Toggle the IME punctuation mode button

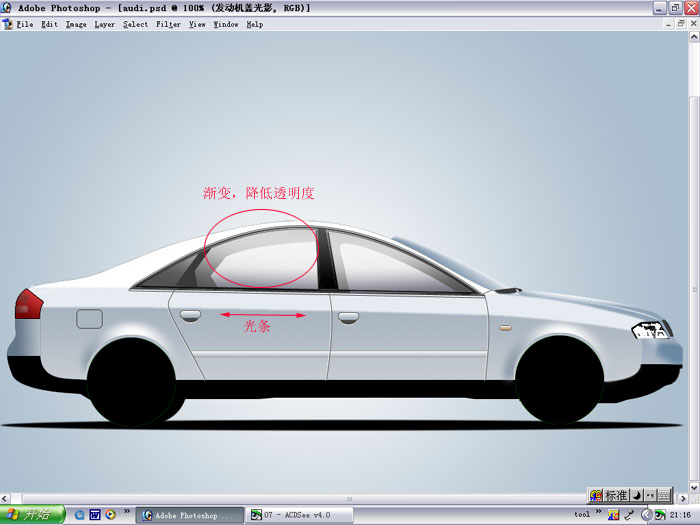point(650,495)
